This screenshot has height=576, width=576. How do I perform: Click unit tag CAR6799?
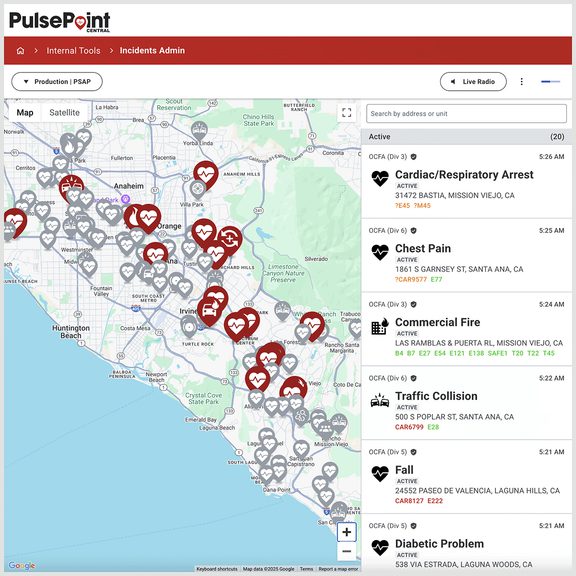coord(409,427)
